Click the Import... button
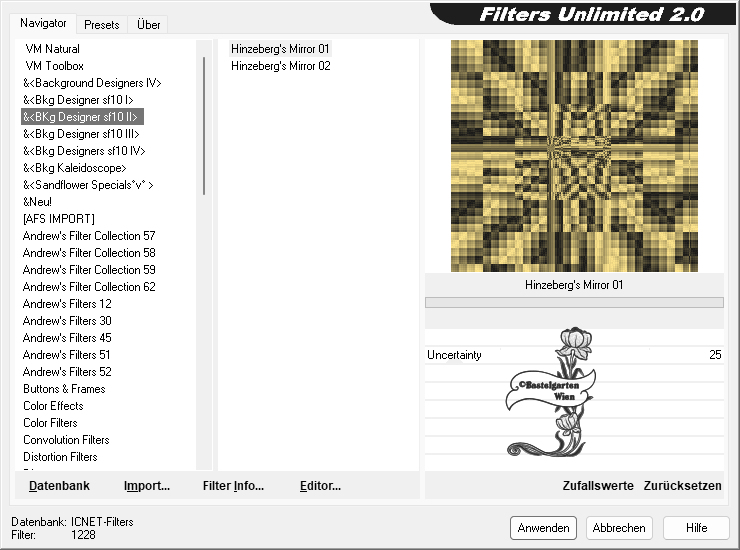 (147, 486)
